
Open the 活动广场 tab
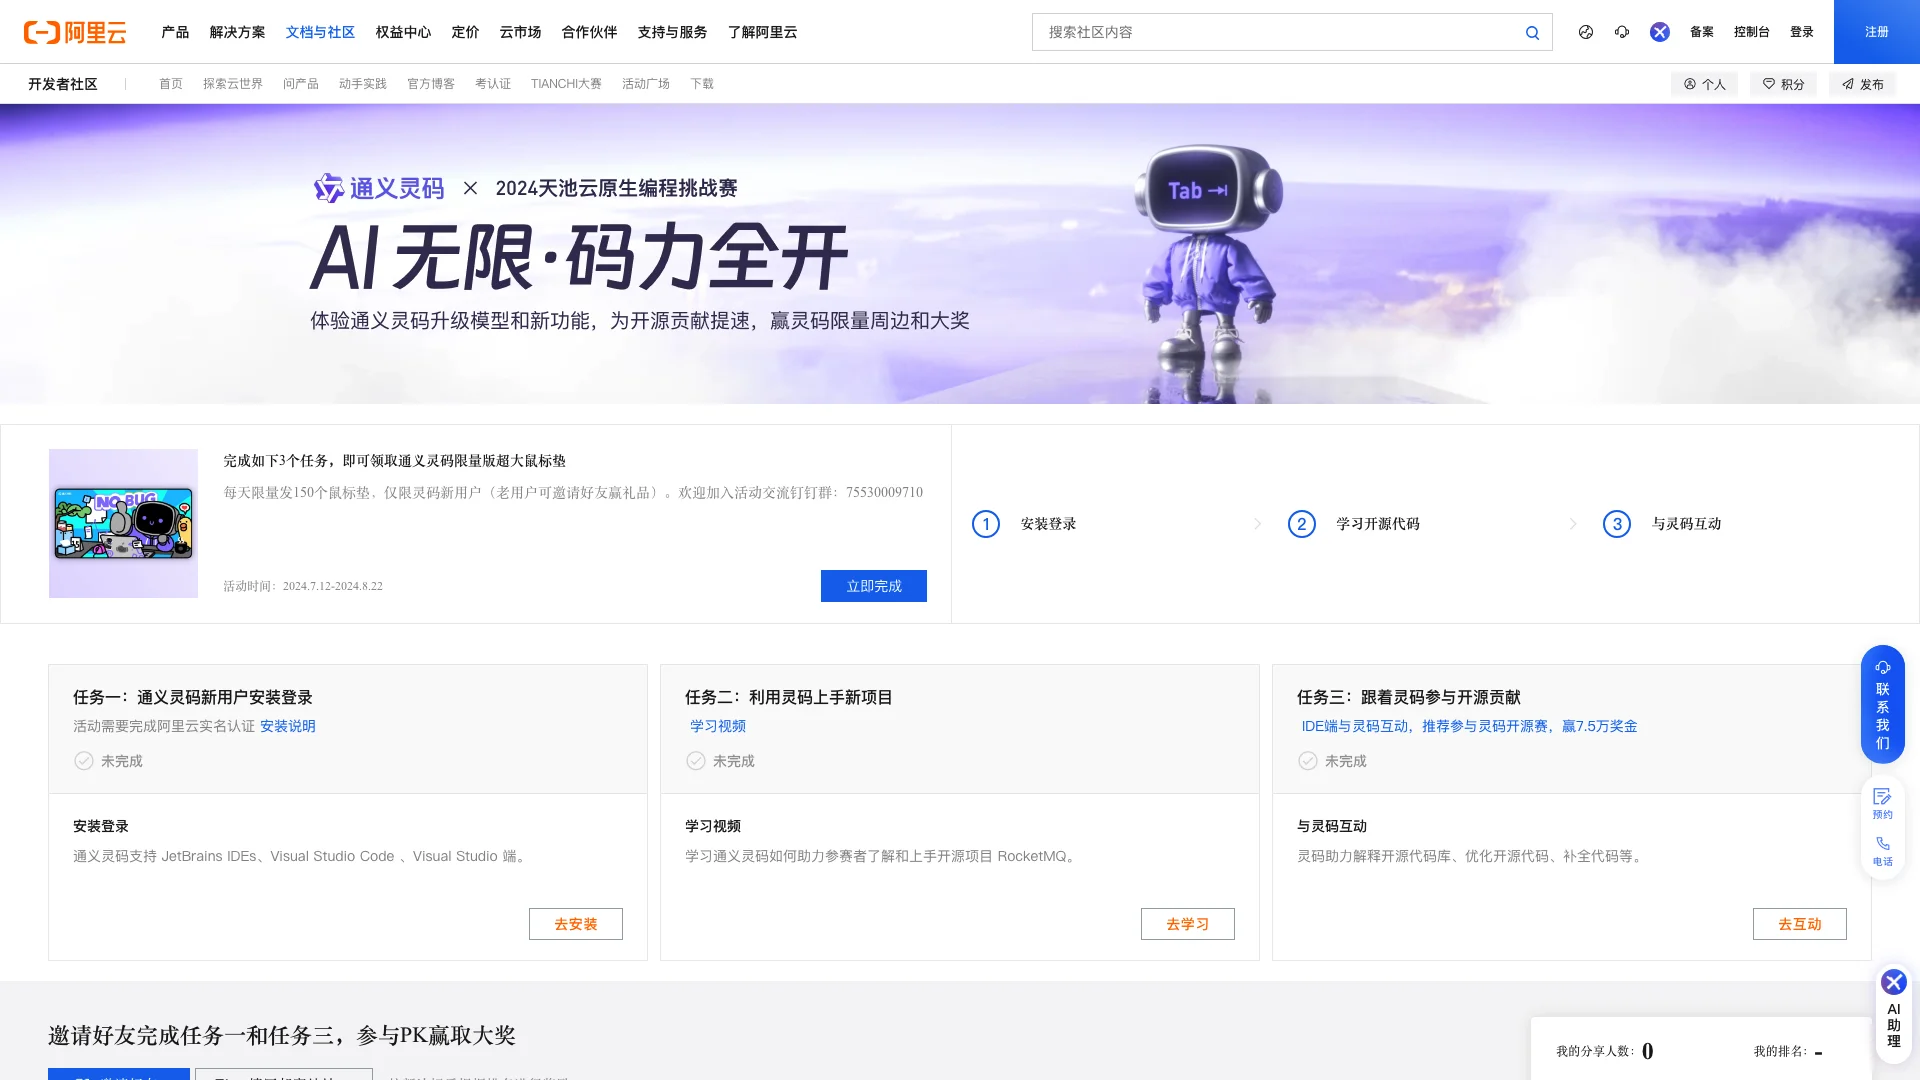pyautogui.click(x=646, y=84)
